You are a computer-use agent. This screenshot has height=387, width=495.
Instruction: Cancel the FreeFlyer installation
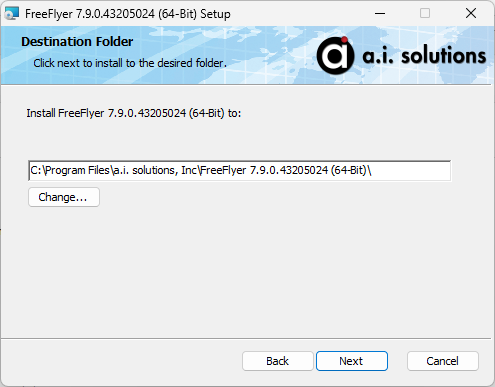point(443,361)
